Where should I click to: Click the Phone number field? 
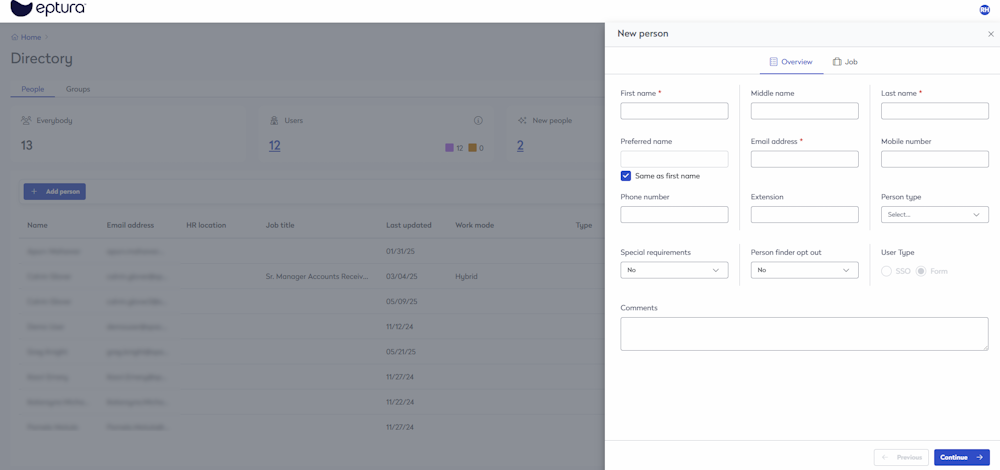674,214
